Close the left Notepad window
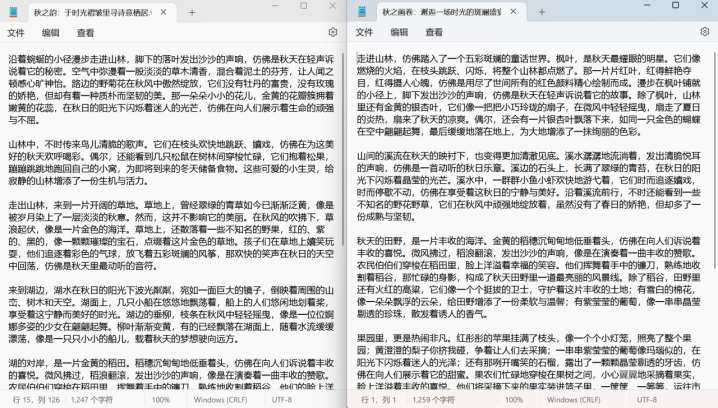Screen dimensions: 718x408 click(x=332, y=6)
